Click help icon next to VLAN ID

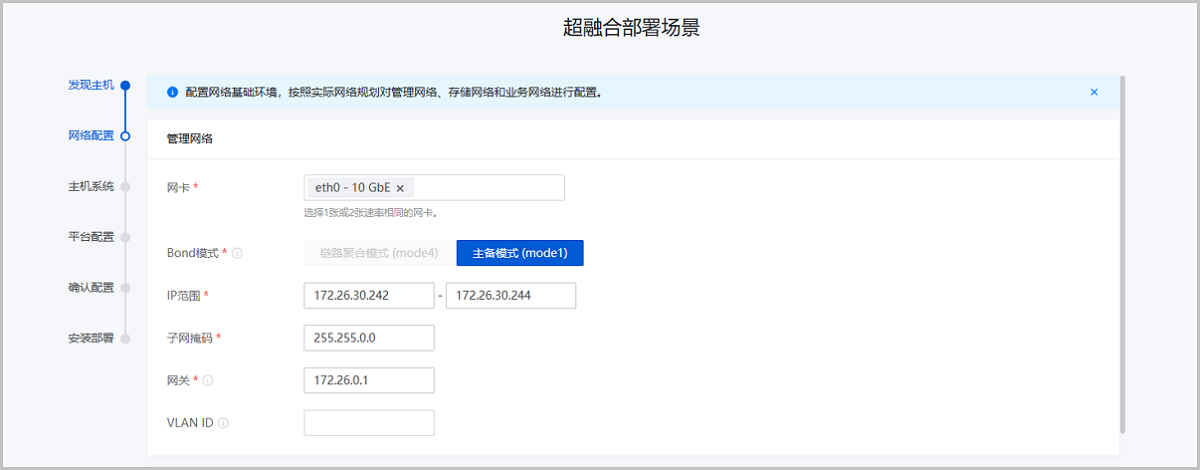tap(223, 423)
